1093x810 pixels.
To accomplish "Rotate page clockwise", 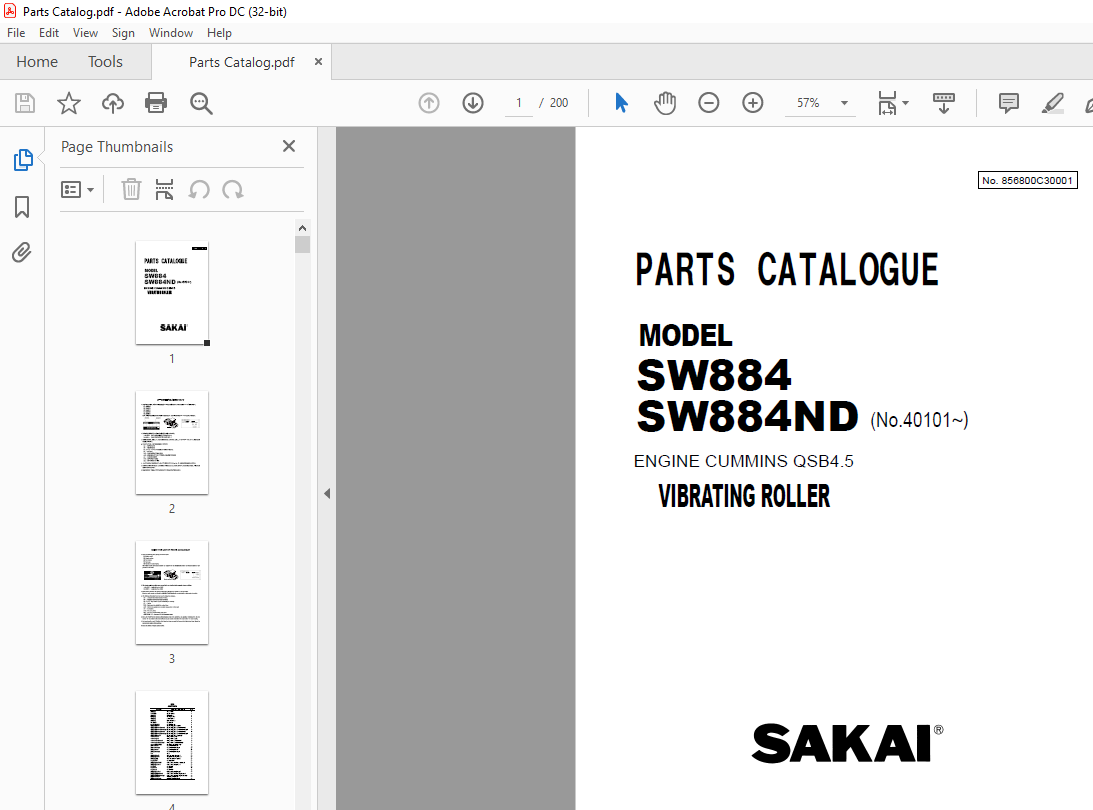I will coord(232,190).
